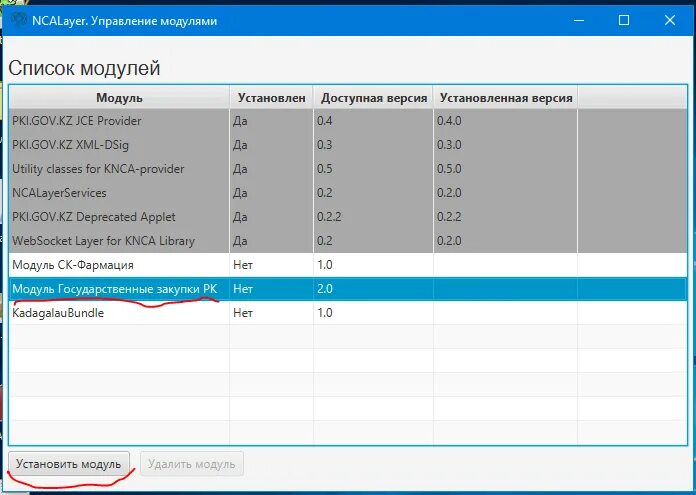Click the Установить модуль button
Viewport: 696px width, 495px height.
coord(69,464)
